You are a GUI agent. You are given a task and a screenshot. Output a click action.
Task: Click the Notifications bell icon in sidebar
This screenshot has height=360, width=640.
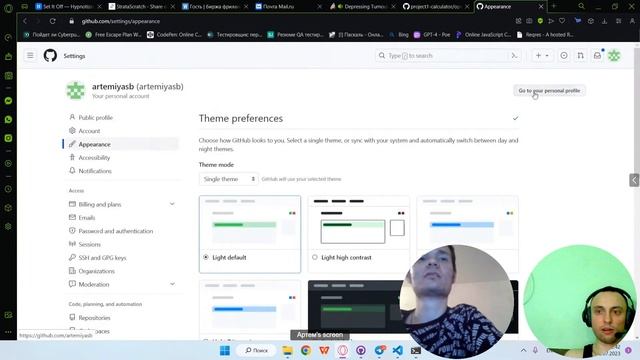(72, 171)
